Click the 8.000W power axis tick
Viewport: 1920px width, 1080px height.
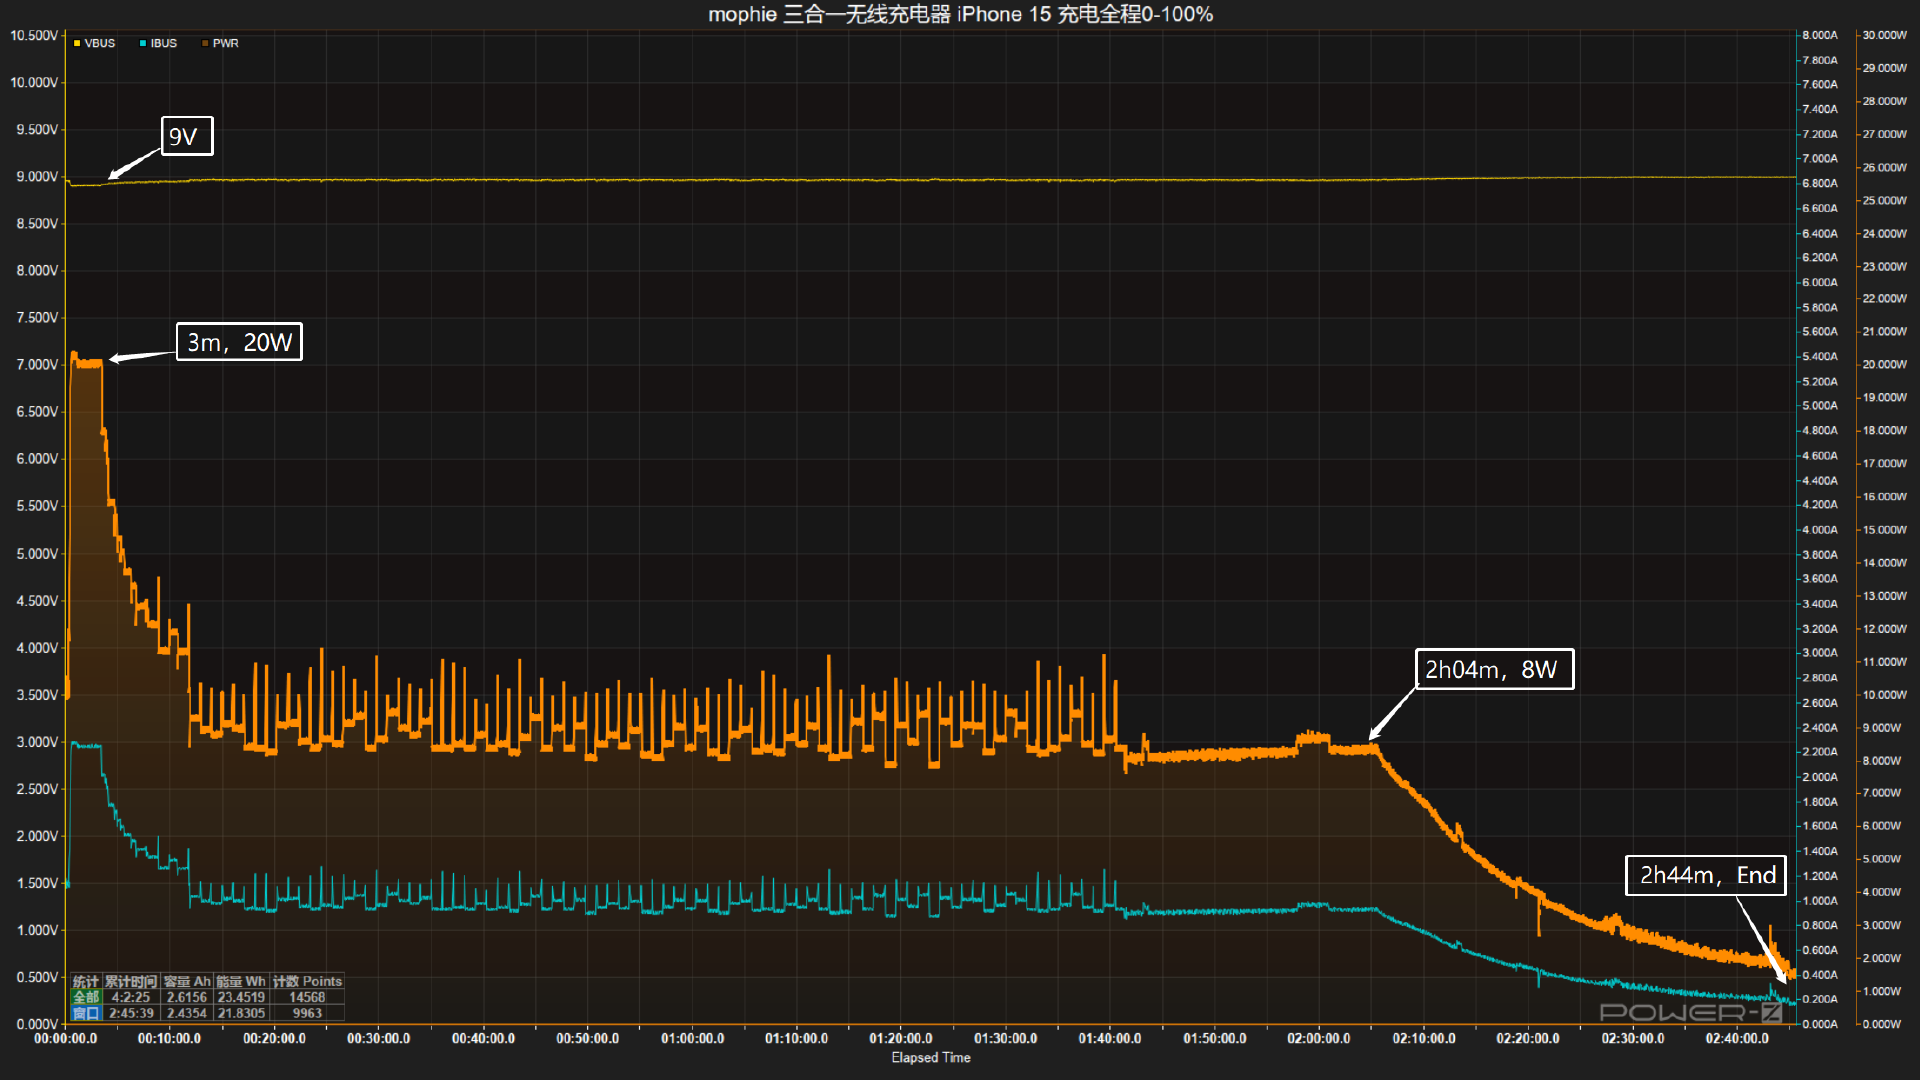1881,761
